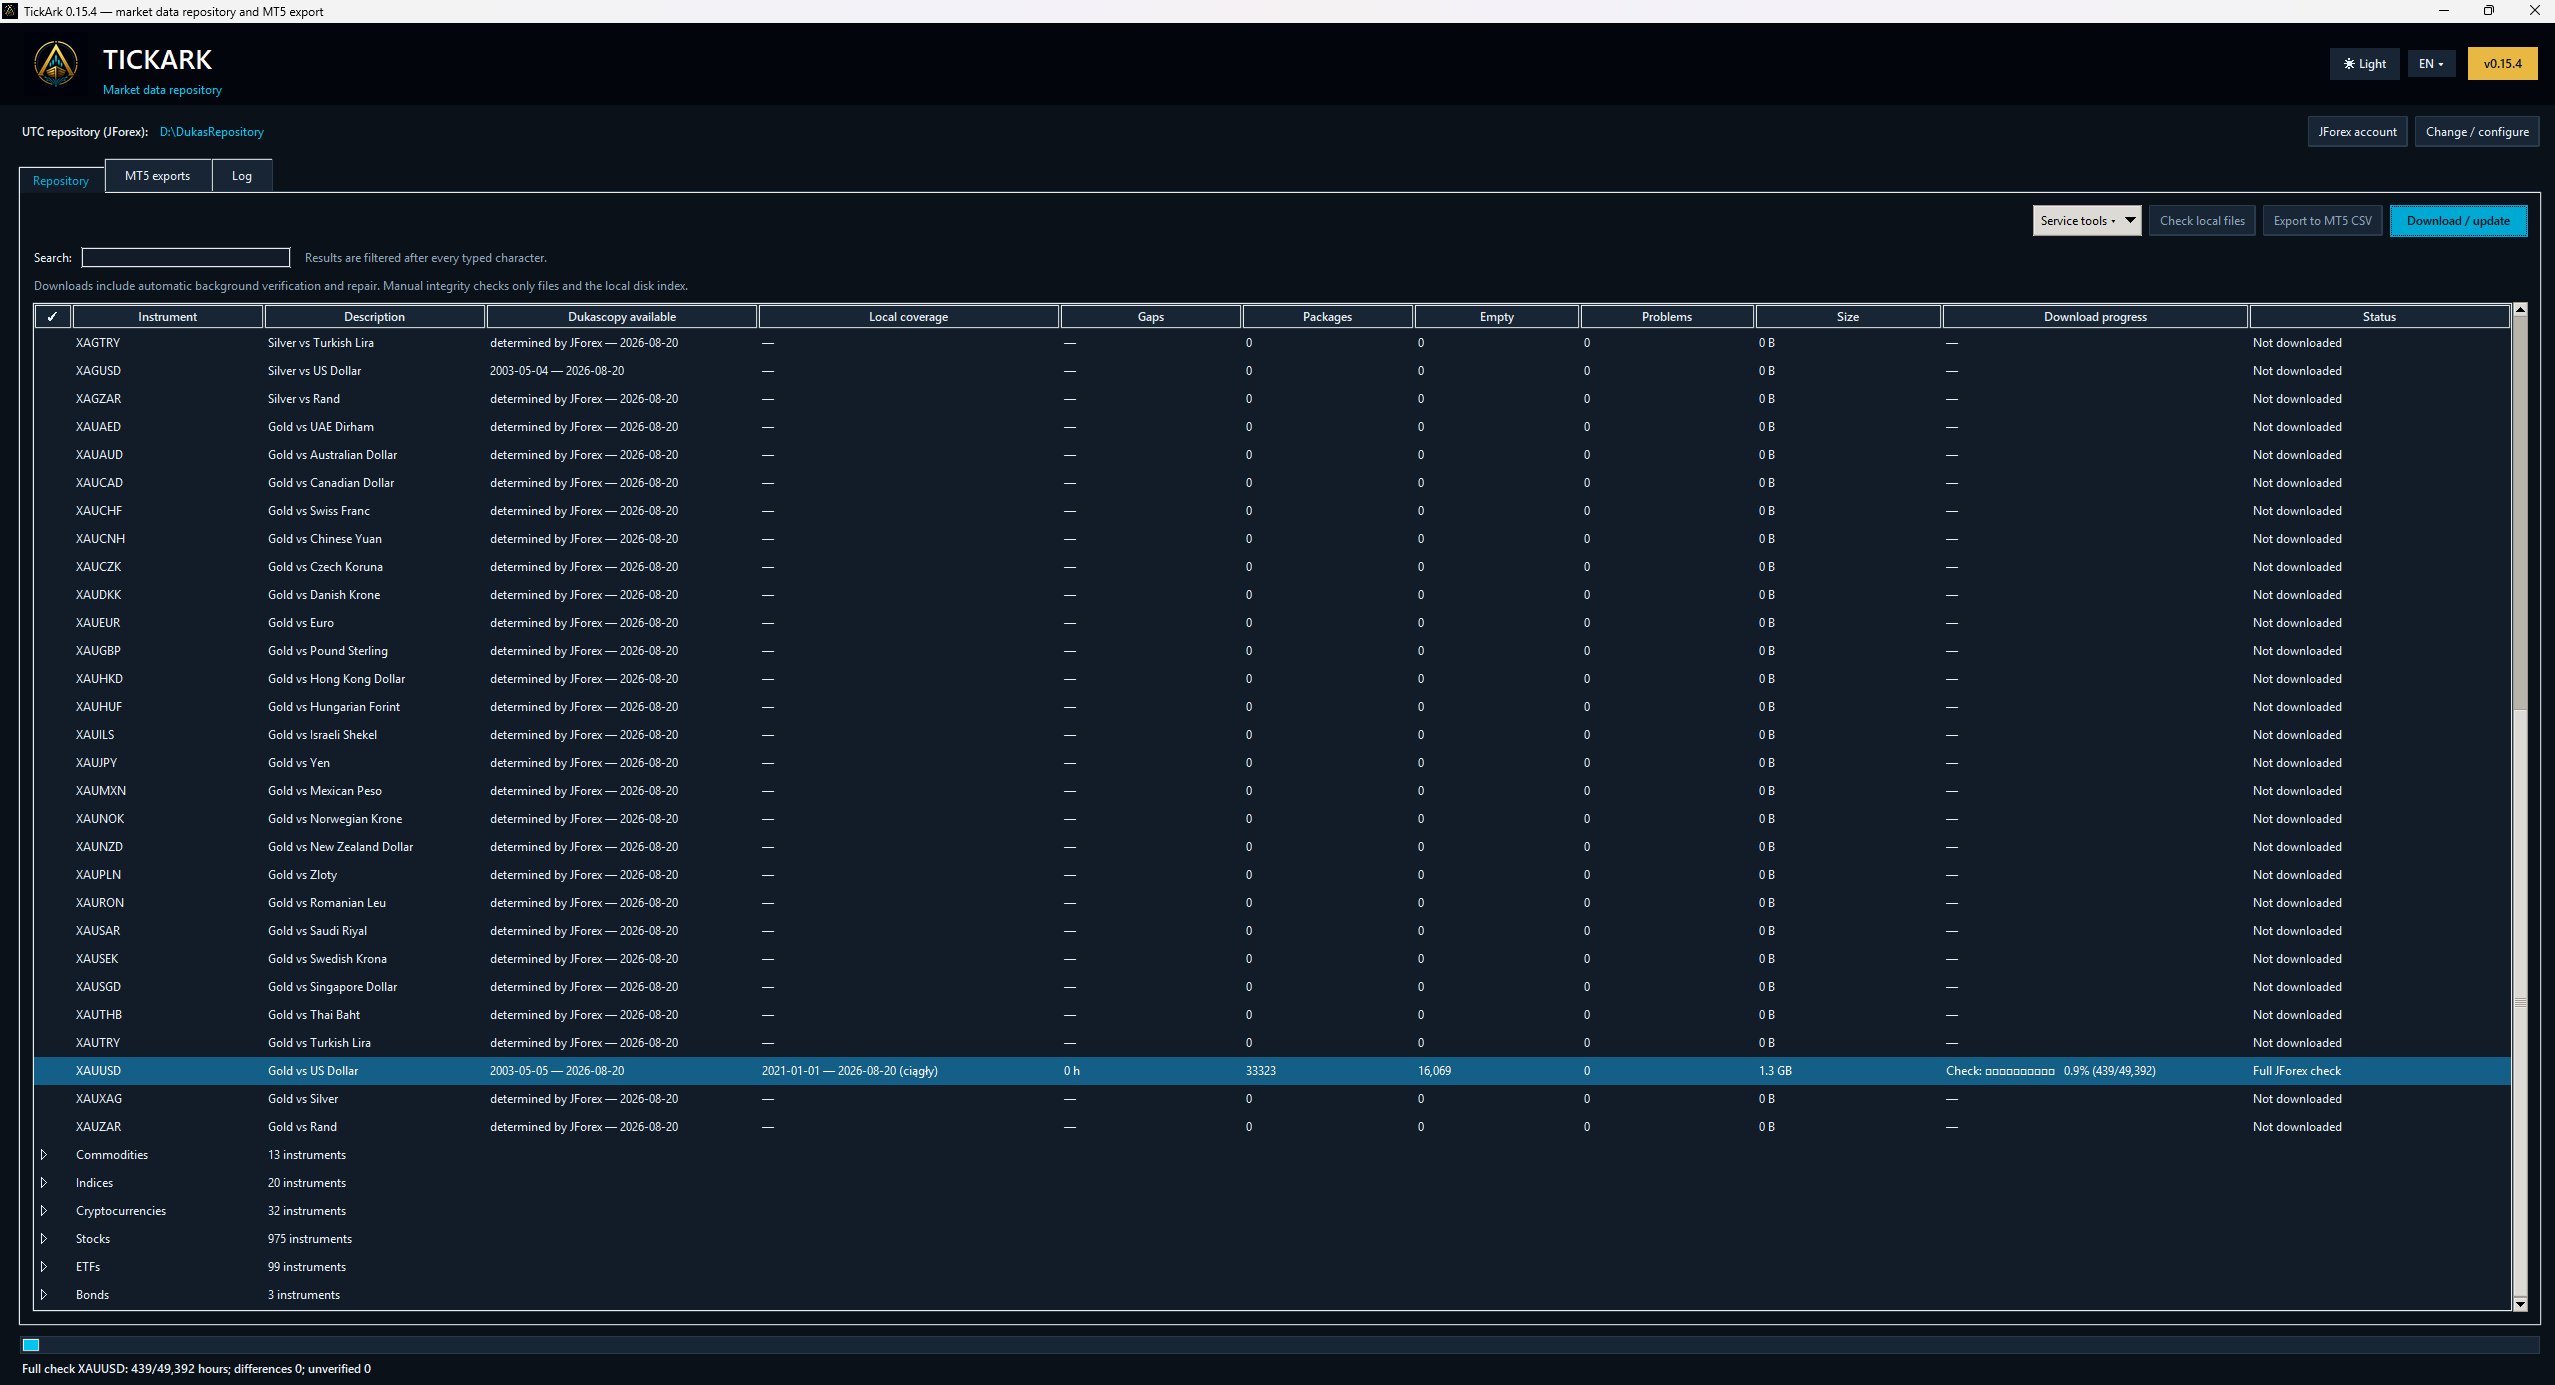Click 'Gold vs Thai Baht' description
The image size is (2555, 1385).
point(314,1015)
